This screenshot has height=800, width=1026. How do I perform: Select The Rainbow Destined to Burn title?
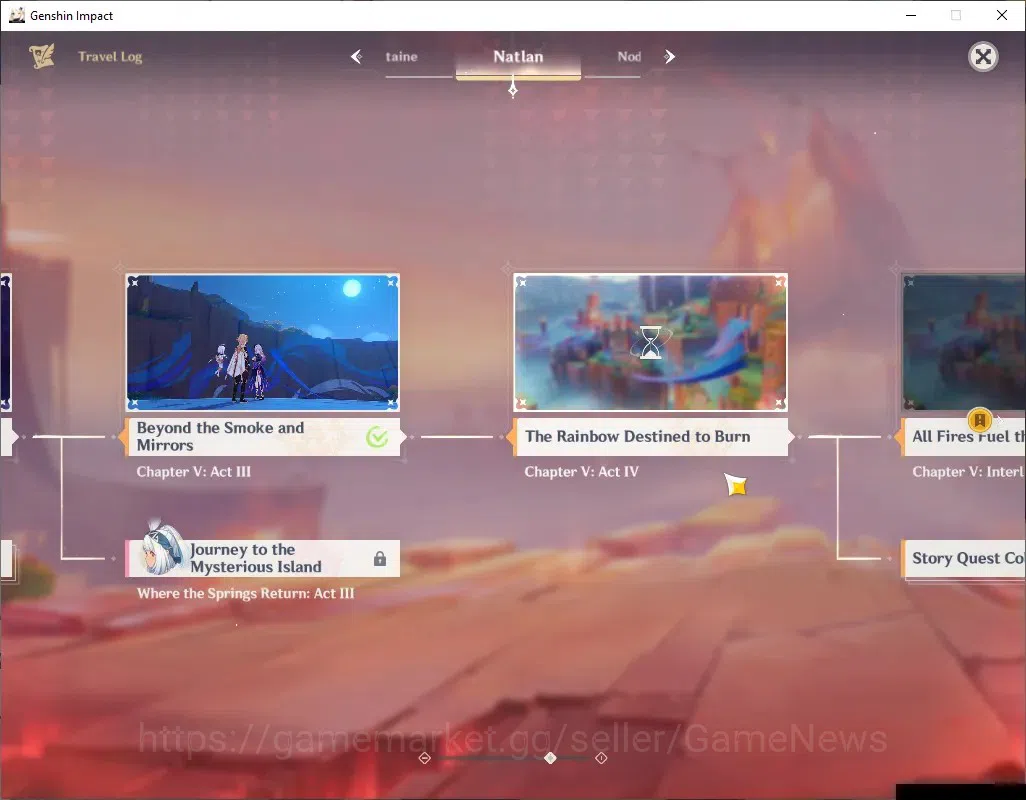tap(637, 436)
